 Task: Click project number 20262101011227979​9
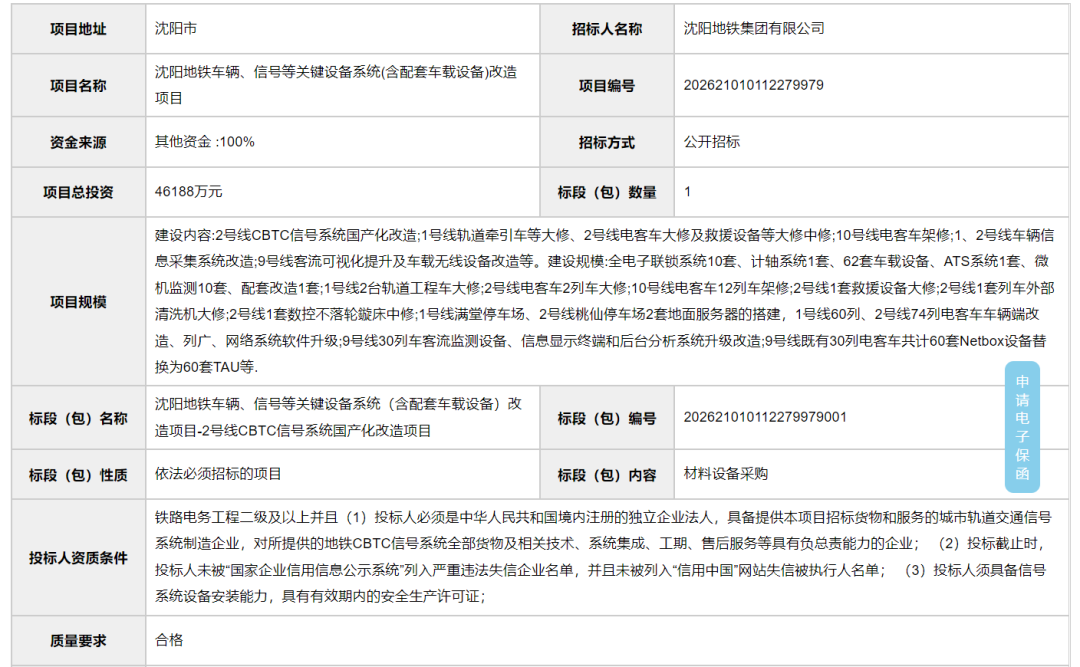coord(753,85)
